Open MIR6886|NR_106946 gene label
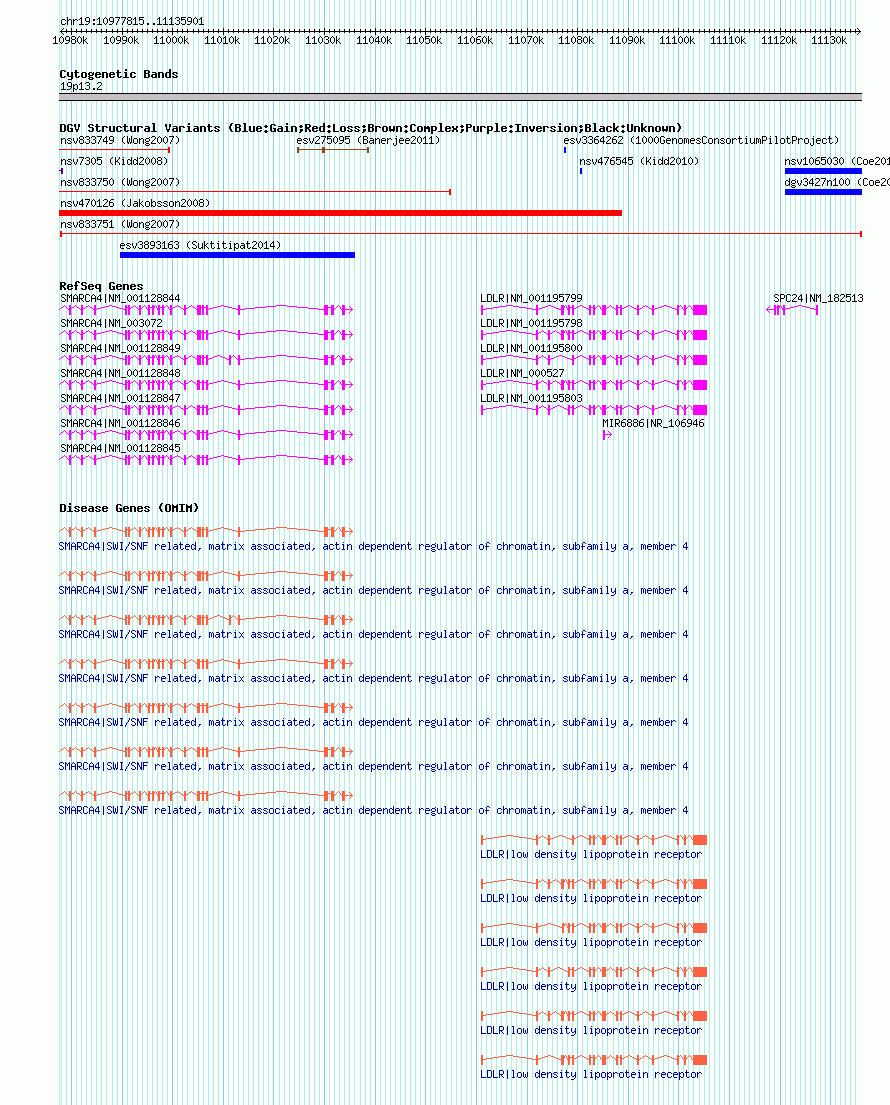The height and width of the screenshot is (1105, 890). point(653,424)
